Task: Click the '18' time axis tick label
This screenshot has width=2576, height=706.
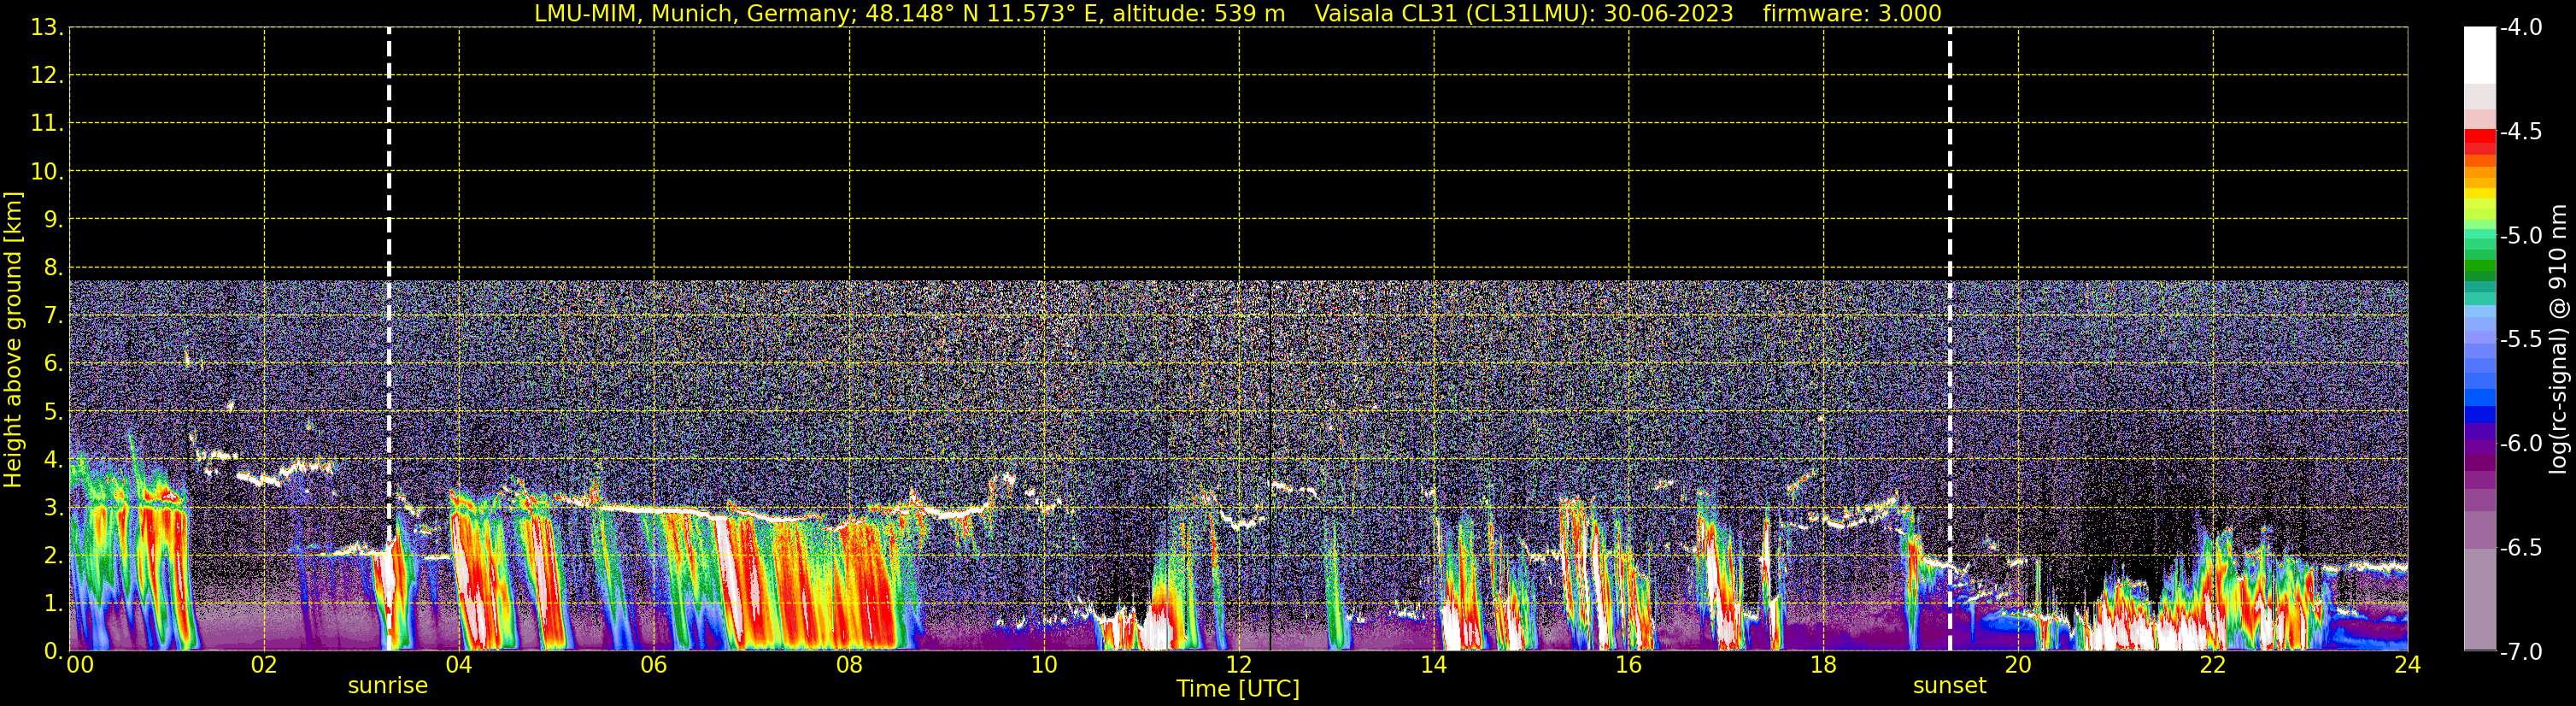Action: 1824,665
